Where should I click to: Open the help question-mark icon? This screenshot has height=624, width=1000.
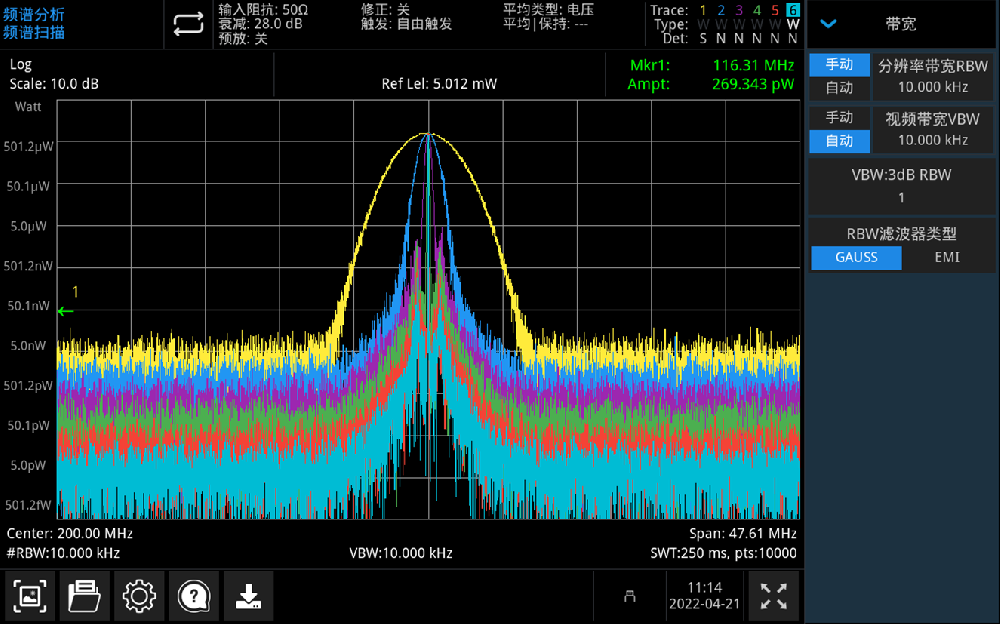[192, 597]
